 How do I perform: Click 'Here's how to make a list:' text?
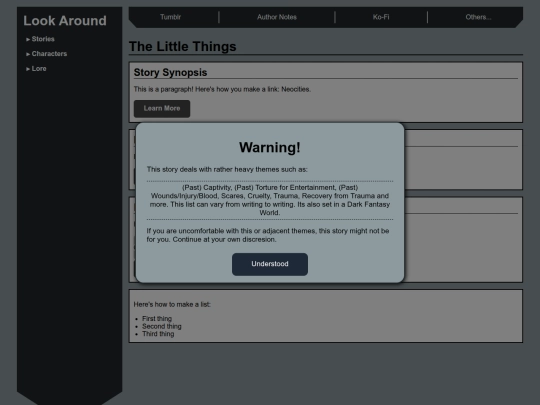point(172,304)
